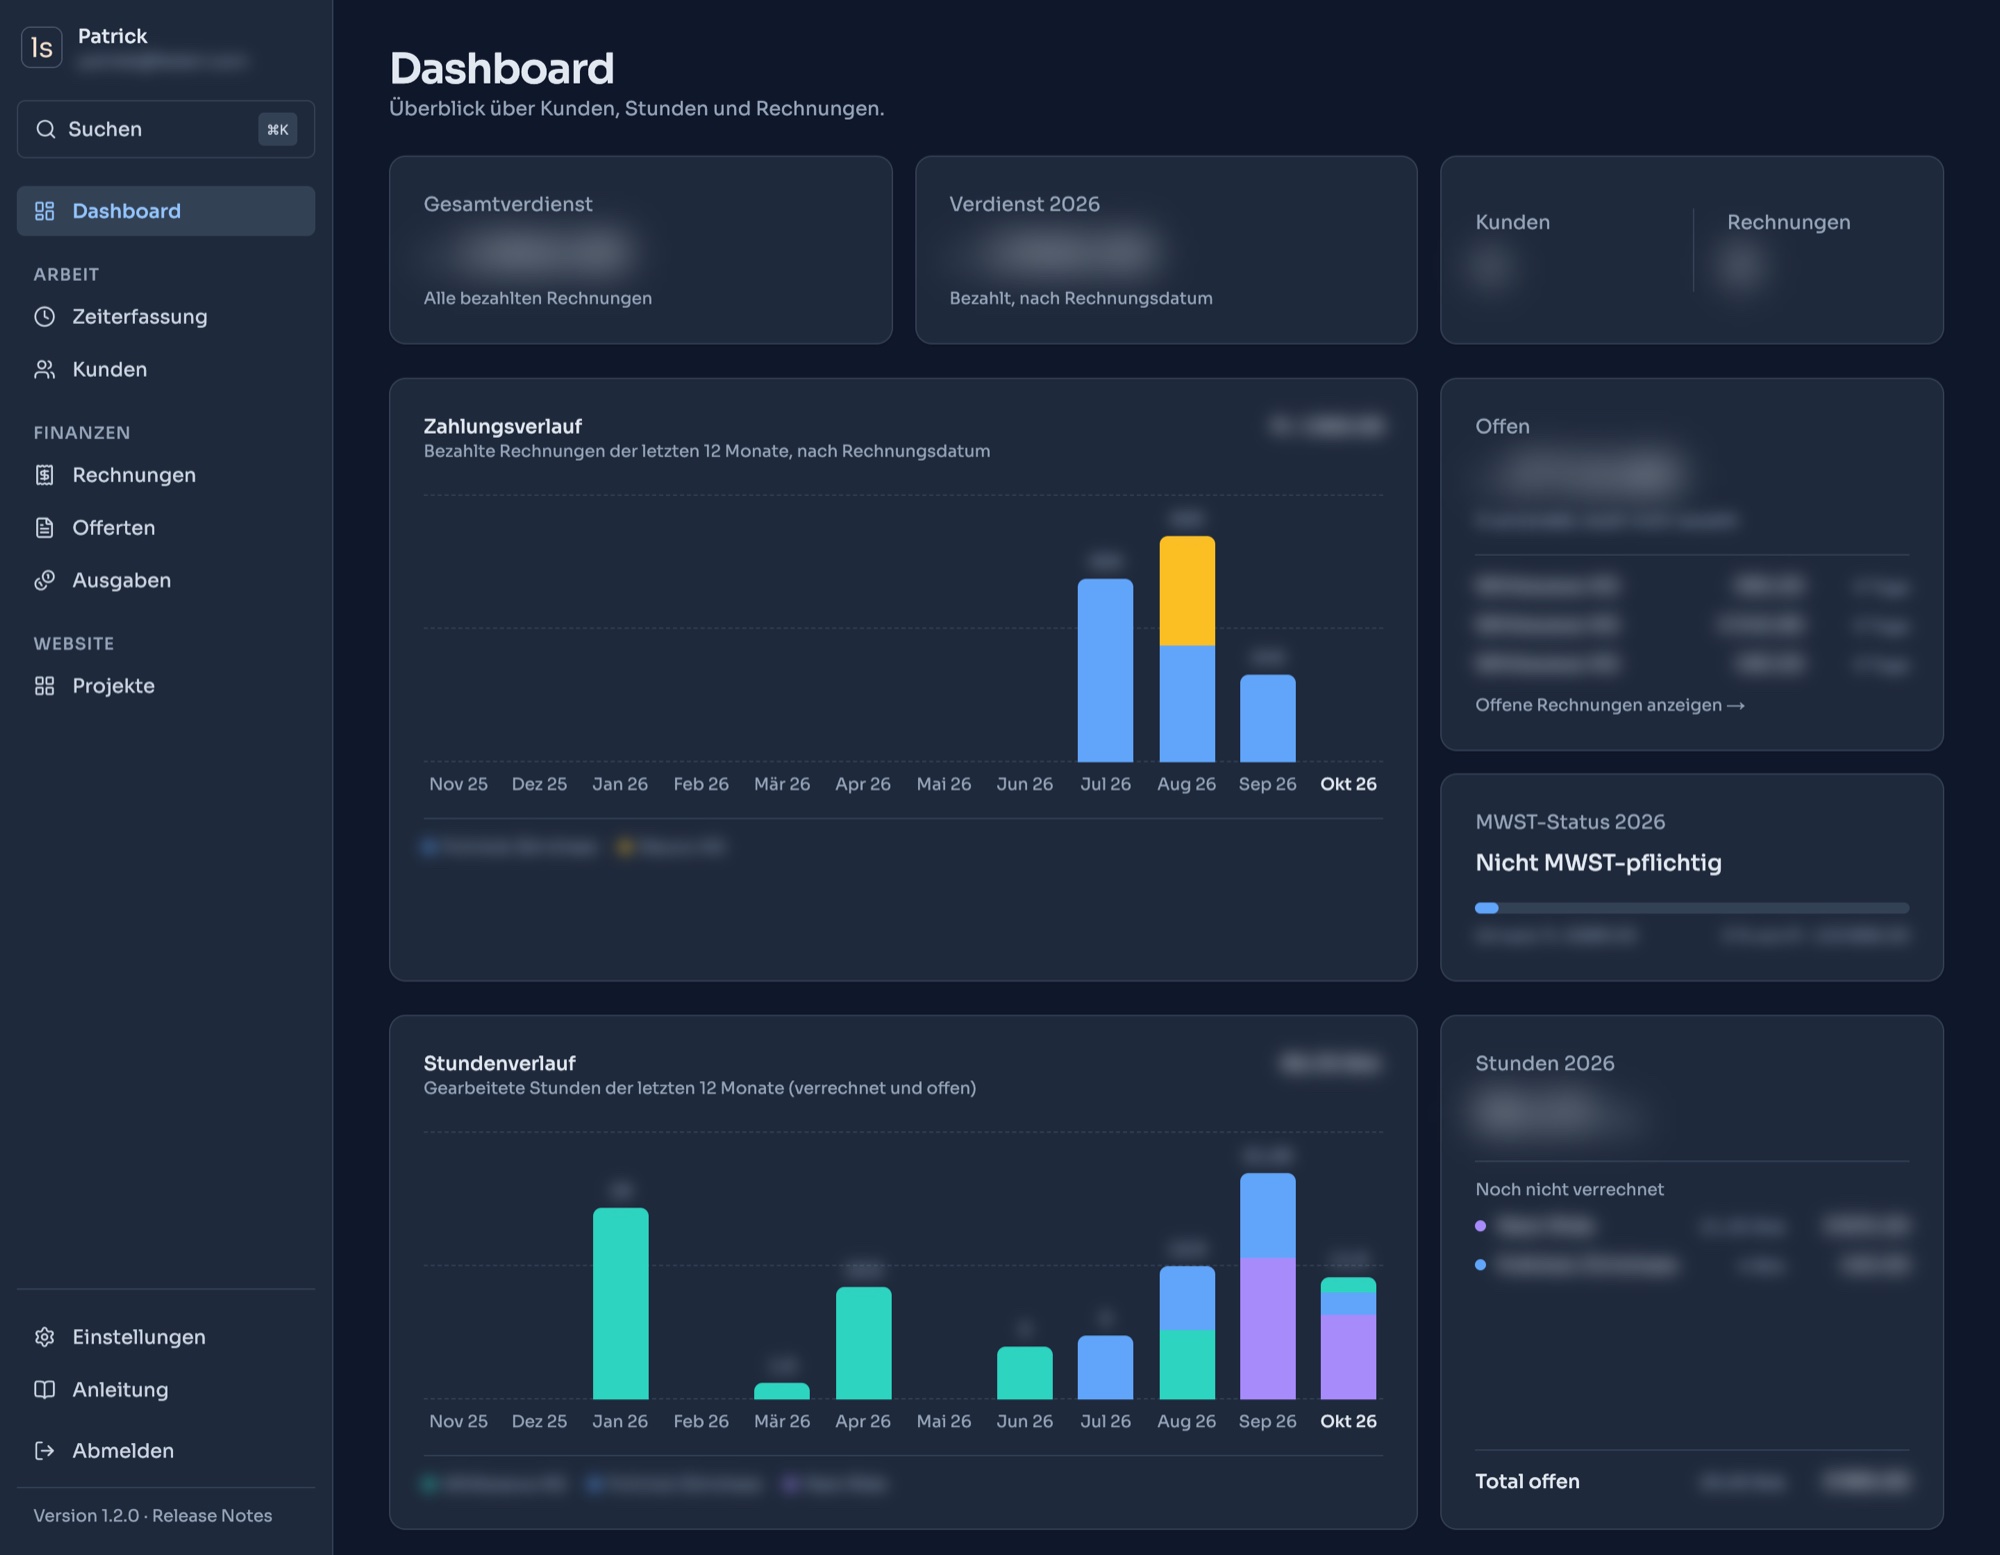The height and width of the screenshot is (1555, 2000).
Task: Click the yellow Aug 26 bar segment
Action: pyautogui.click(x=1187, y=591)
